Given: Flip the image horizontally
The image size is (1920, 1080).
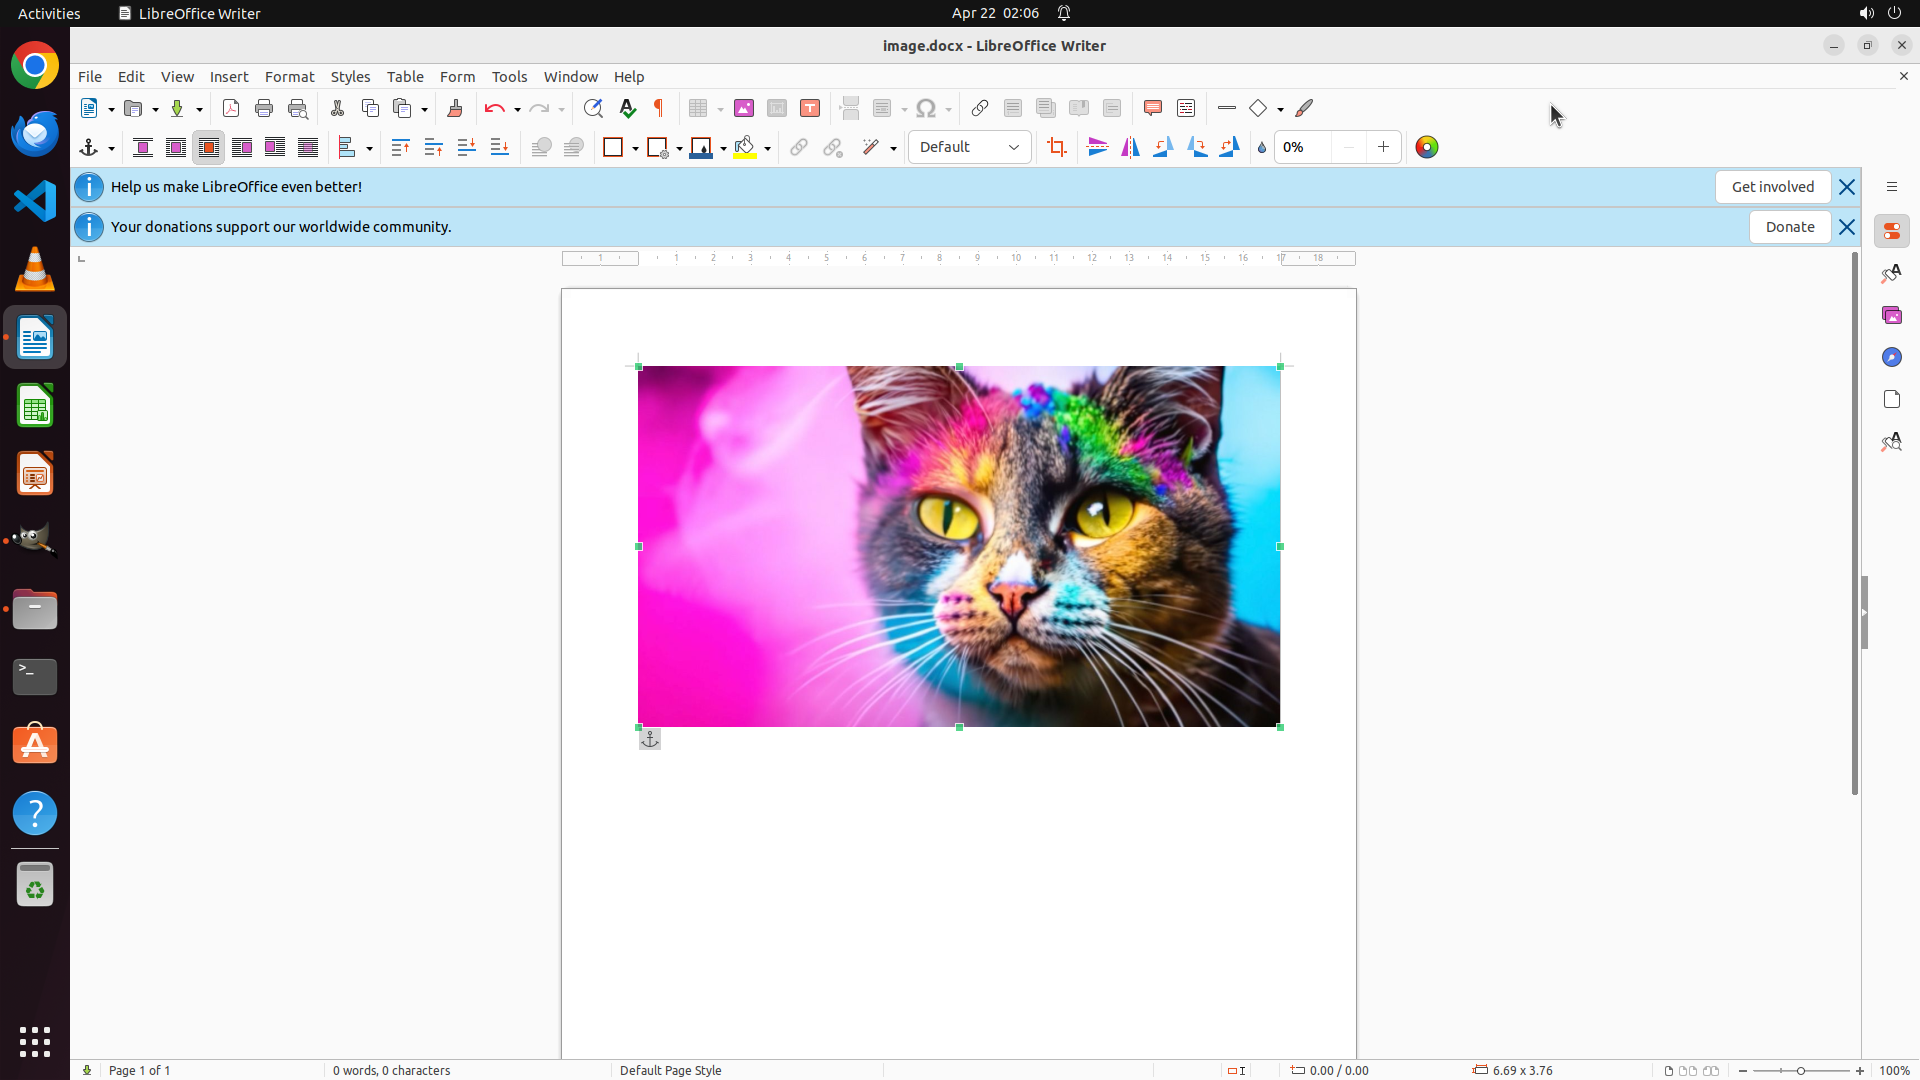Looking at the screenshot, I should pyautogui.click(x=1130, y=147).
